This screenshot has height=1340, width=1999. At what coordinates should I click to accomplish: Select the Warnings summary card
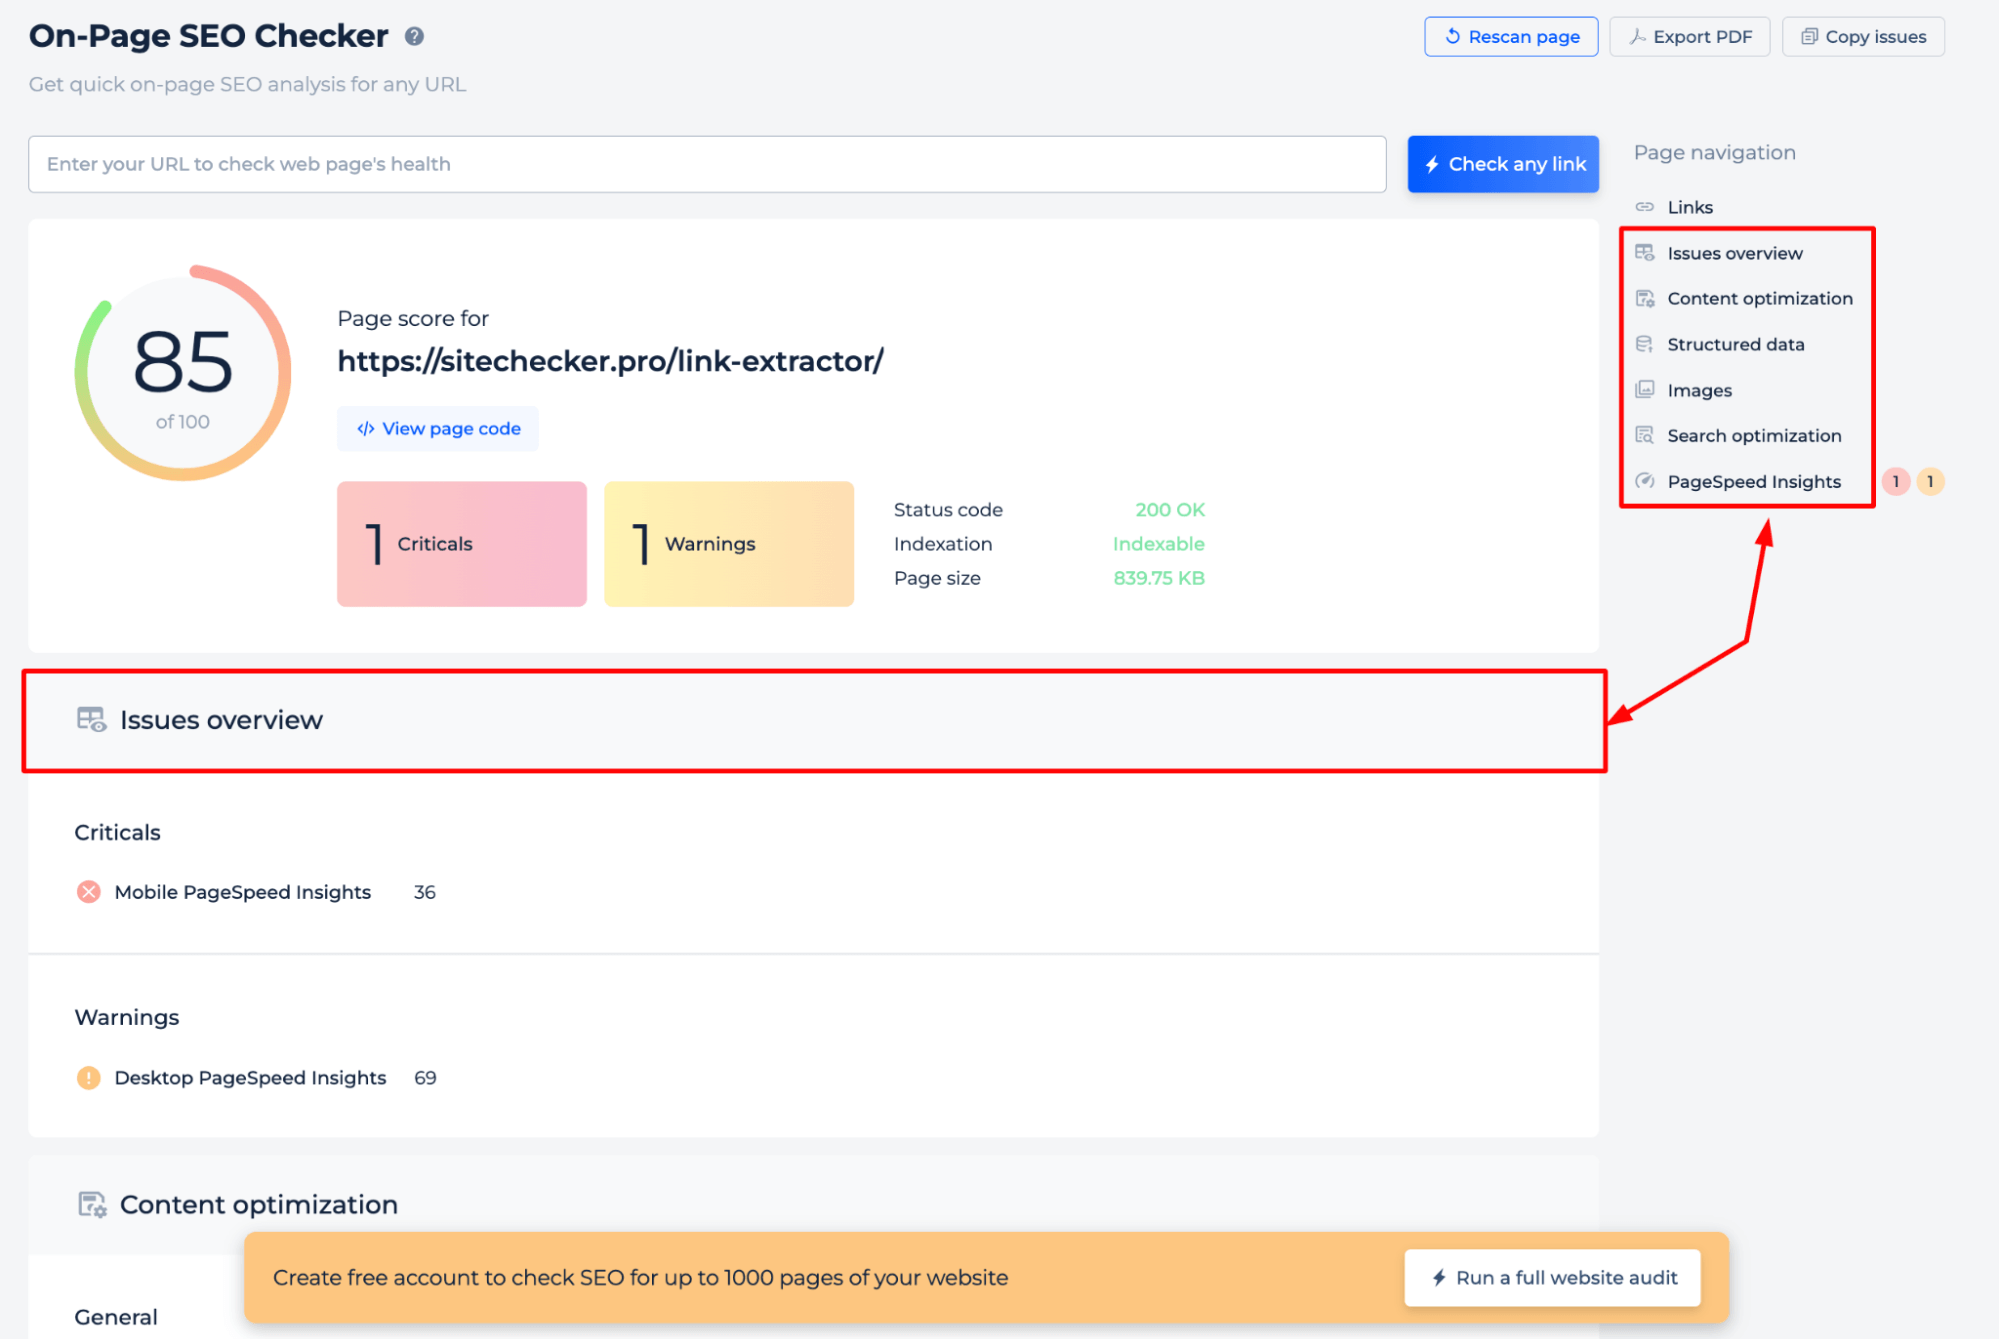point(729,544)
